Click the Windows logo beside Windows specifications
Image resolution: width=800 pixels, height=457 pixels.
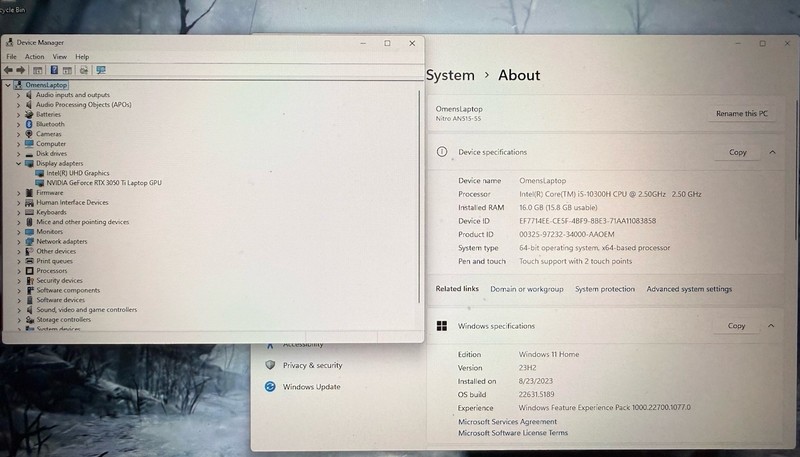pos(442,326)
